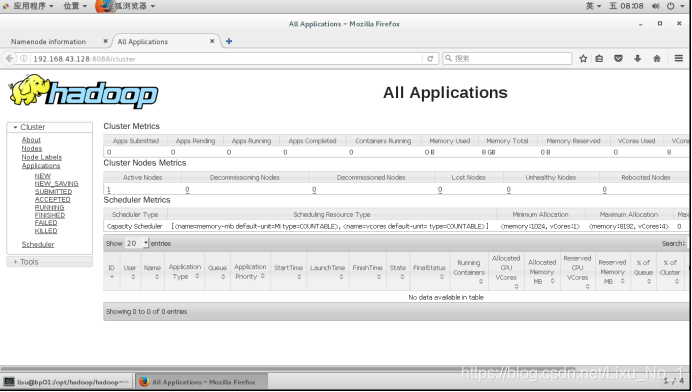Click the terminal window taskbar button
This screenshot has height=392, width=692.
66,381
